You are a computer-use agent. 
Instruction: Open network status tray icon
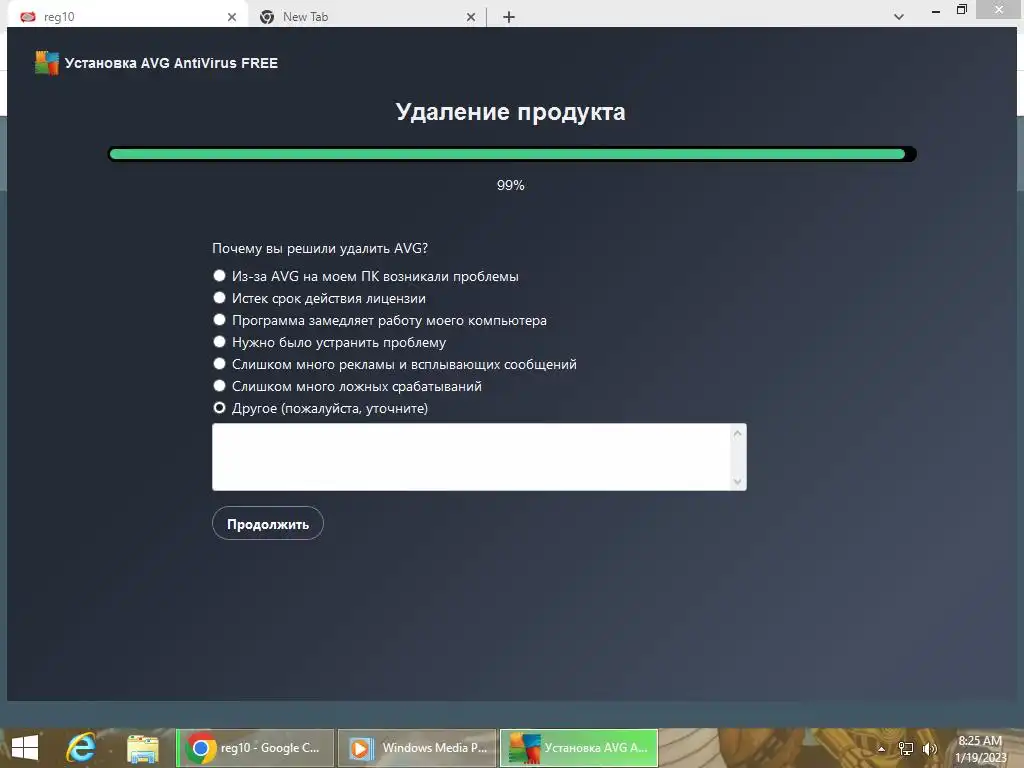(906, 748)
